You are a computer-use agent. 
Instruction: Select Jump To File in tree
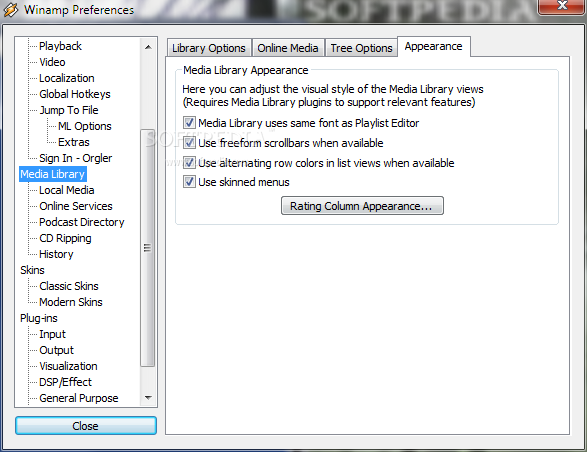pos(69,110)
